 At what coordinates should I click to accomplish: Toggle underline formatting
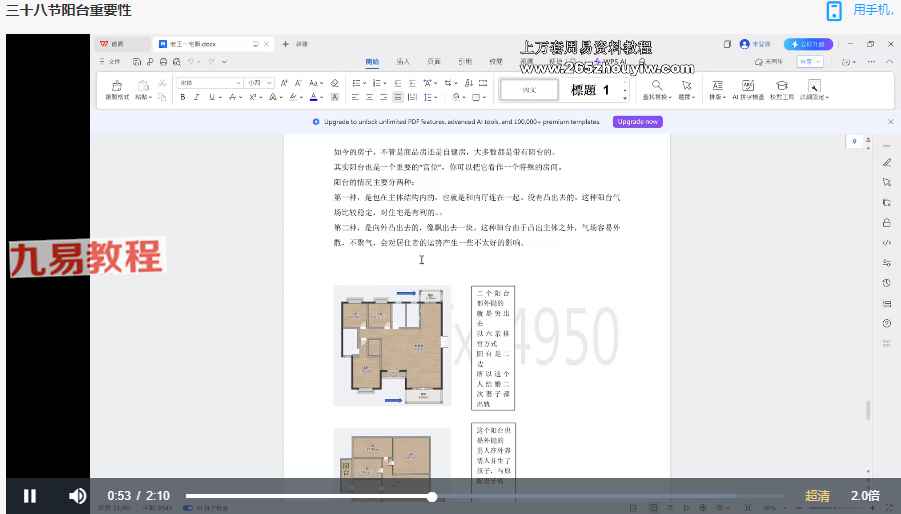tap(212, 97)
